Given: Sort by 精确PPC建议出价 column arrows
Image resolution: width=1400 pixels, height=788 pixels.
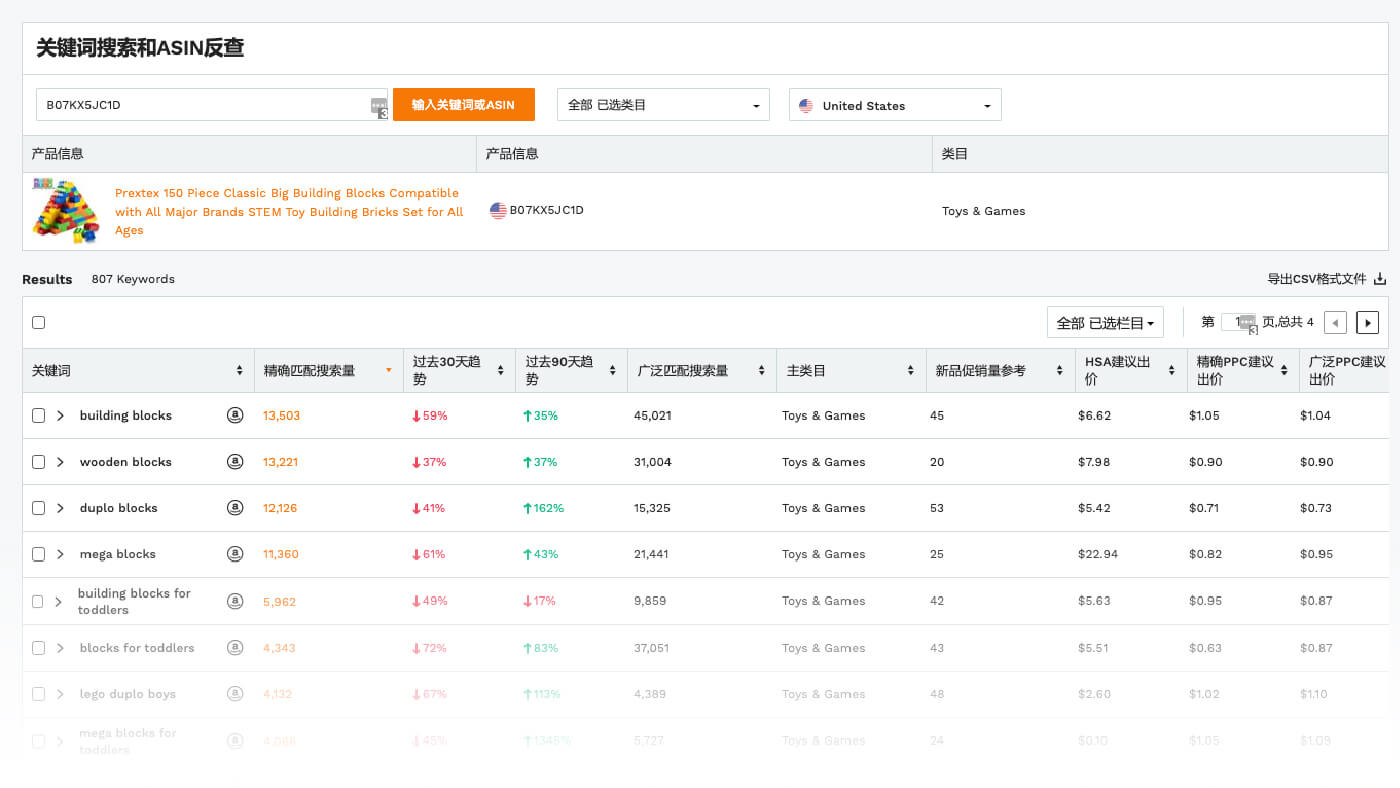Looking at the screenshot, I should [1284, 370].
